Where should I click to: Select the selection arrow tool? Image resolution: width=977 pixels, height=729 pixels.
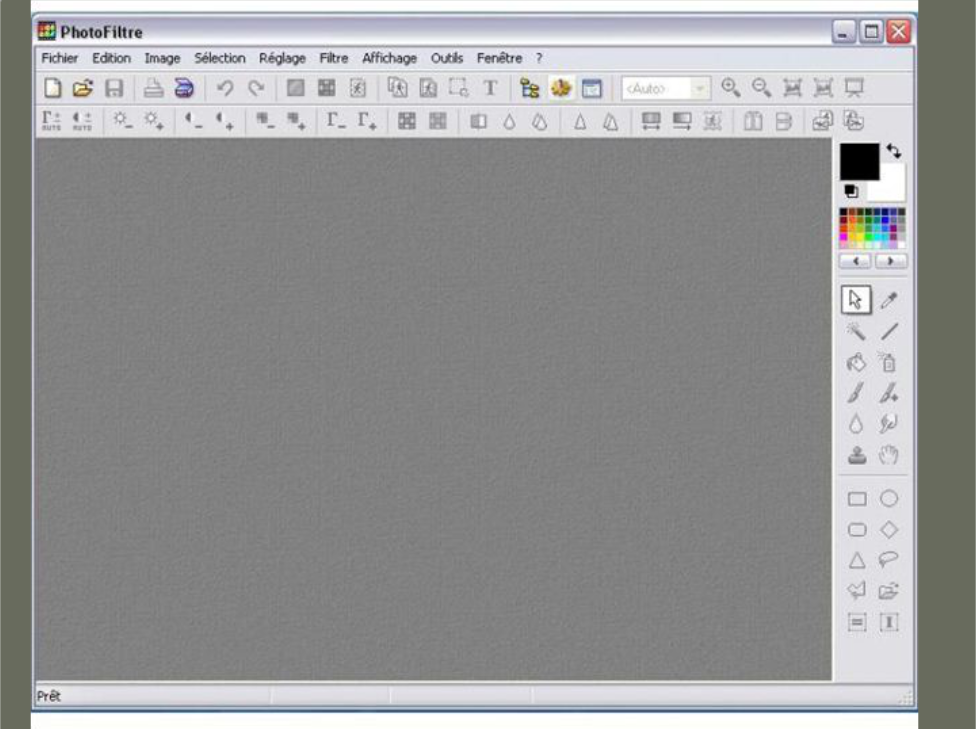pos(856,300)
